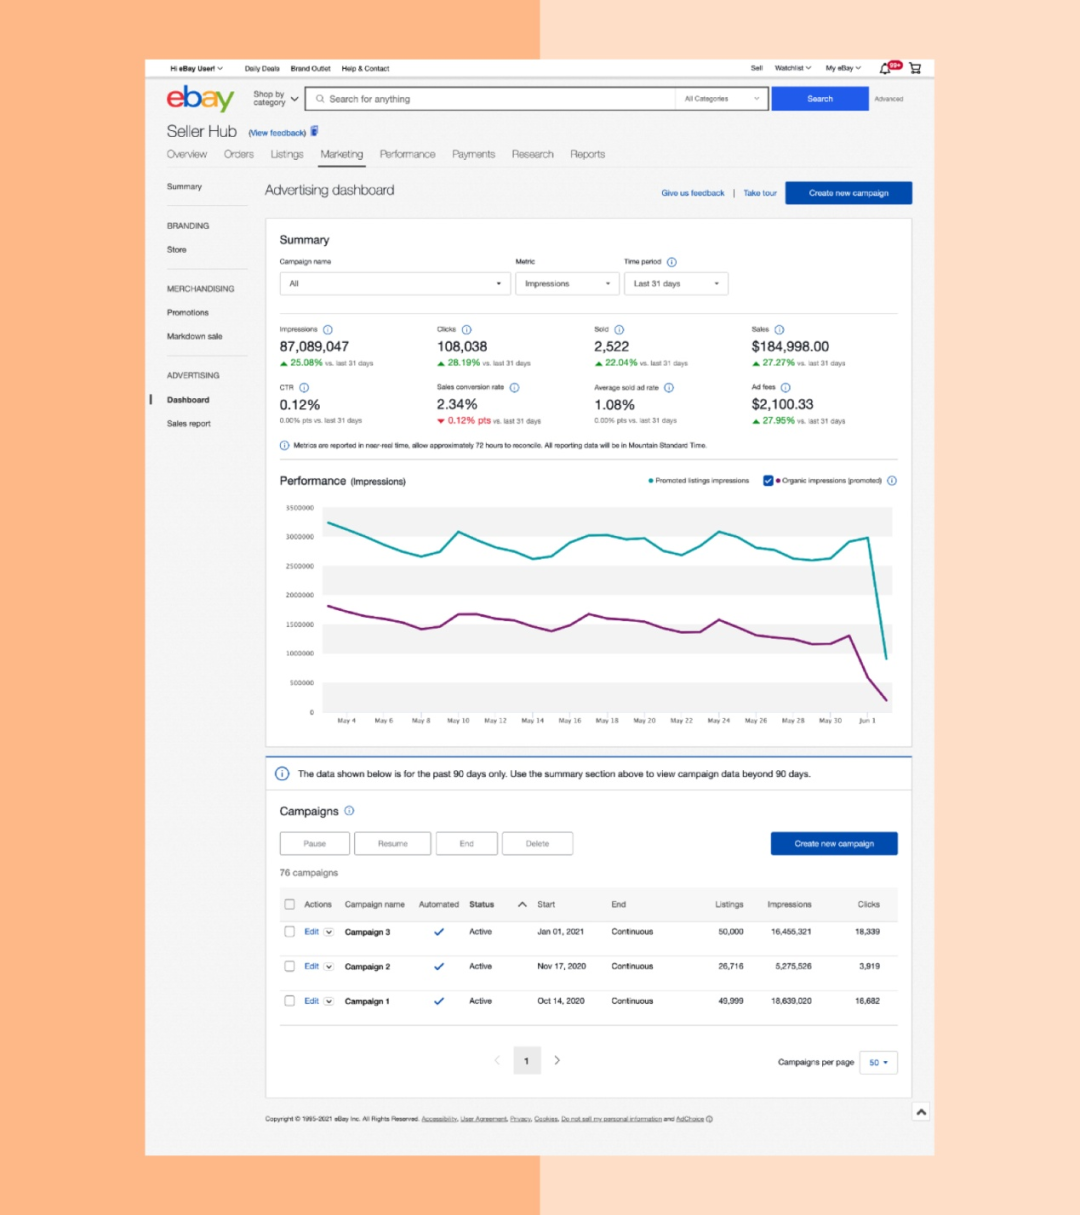
Task: Click Give us feedback link
Action: 693,193
